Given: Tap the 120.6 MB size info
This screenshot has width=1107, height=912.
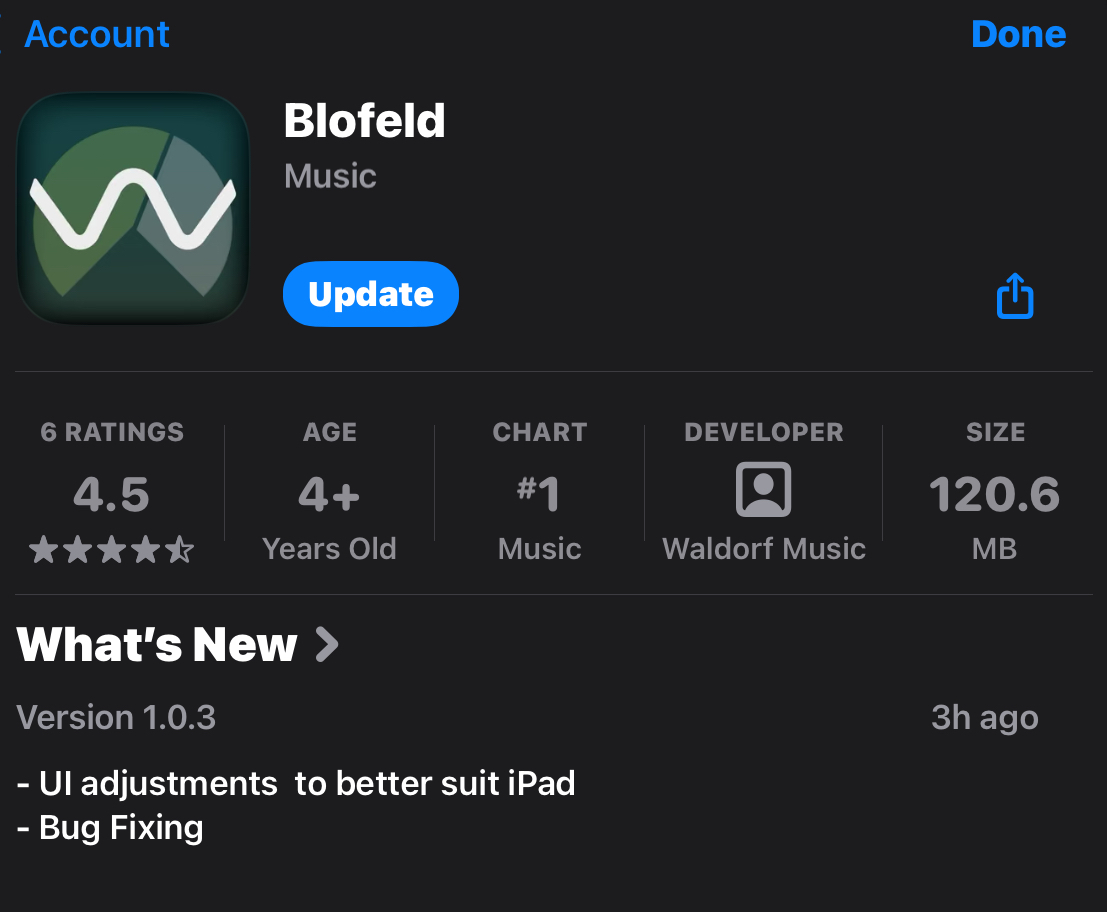Looking at the screenshot, I should coord(994,494).
